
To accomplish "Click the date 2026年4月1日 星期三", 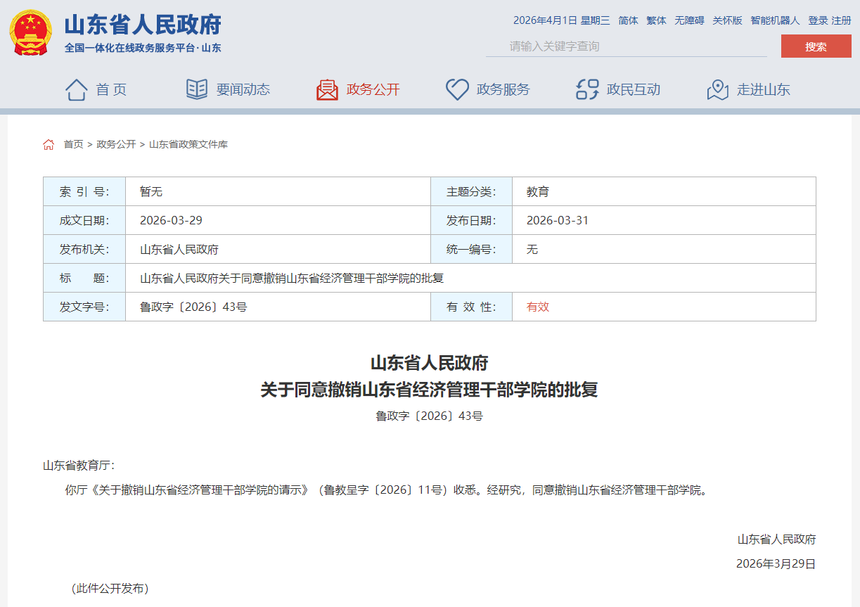I will 562,20.
